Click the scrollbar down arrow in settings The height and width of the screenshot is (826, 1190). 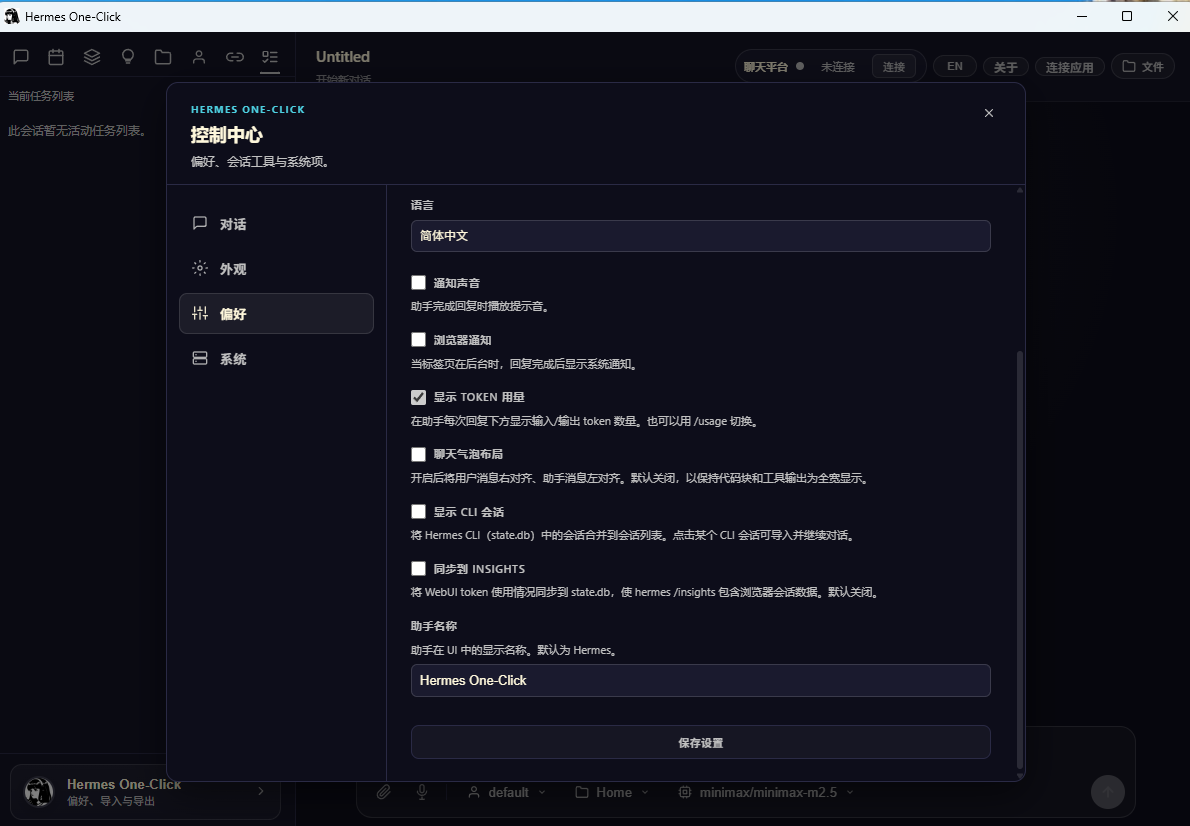(1020, 776)
